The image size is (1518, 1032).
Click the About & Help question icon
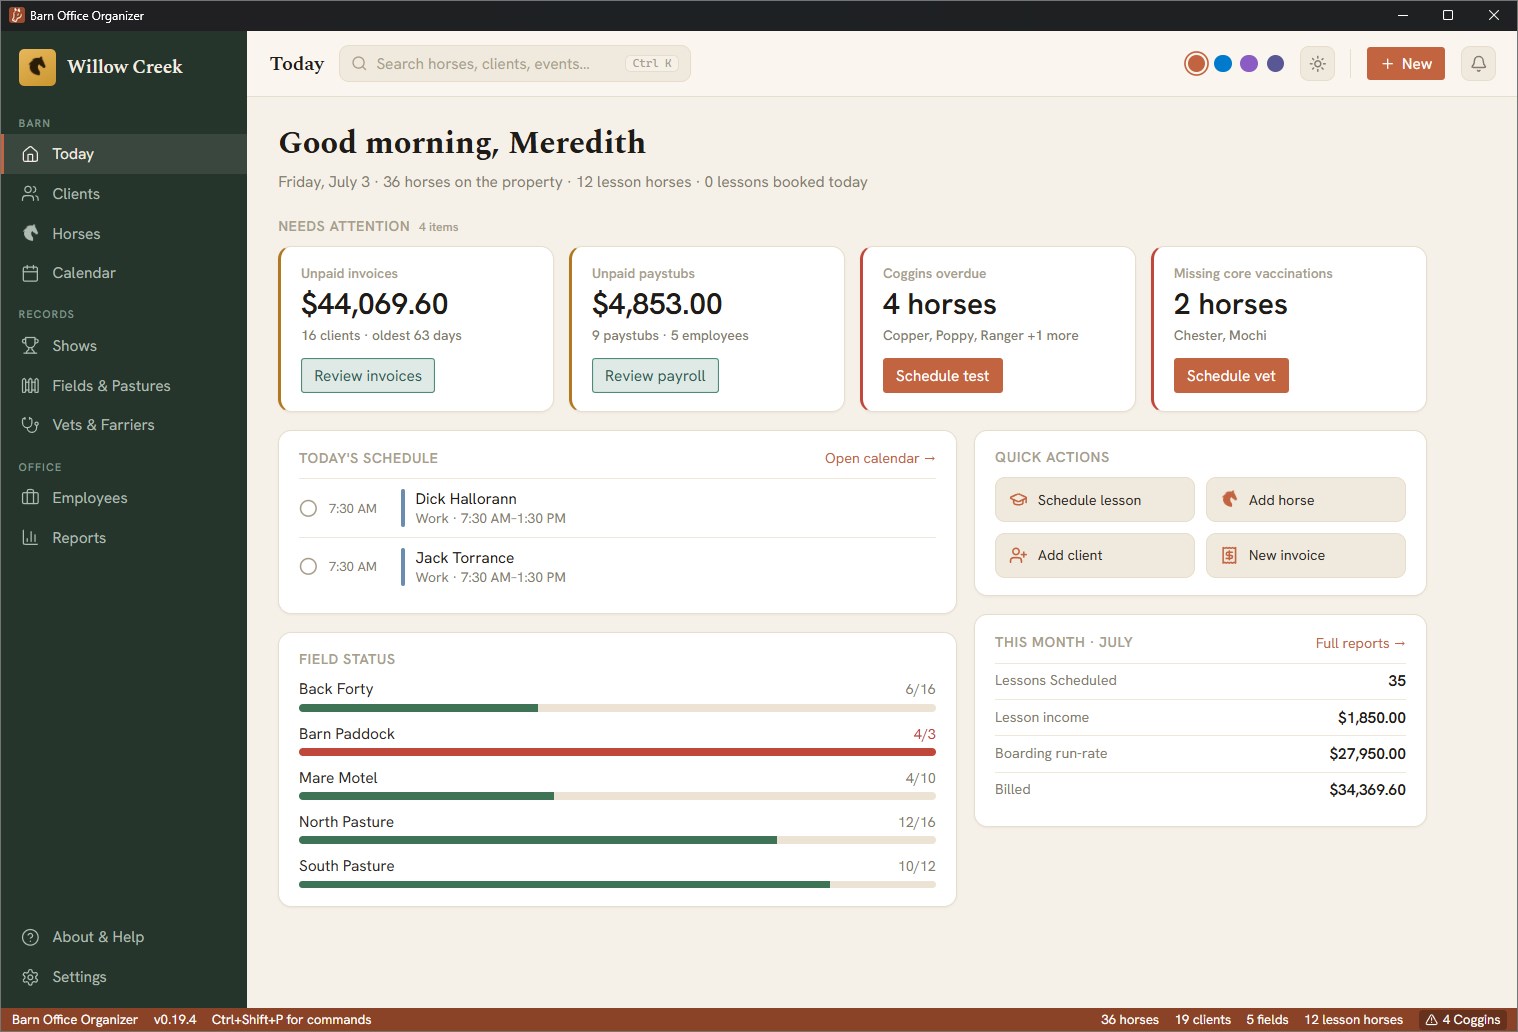31,937
